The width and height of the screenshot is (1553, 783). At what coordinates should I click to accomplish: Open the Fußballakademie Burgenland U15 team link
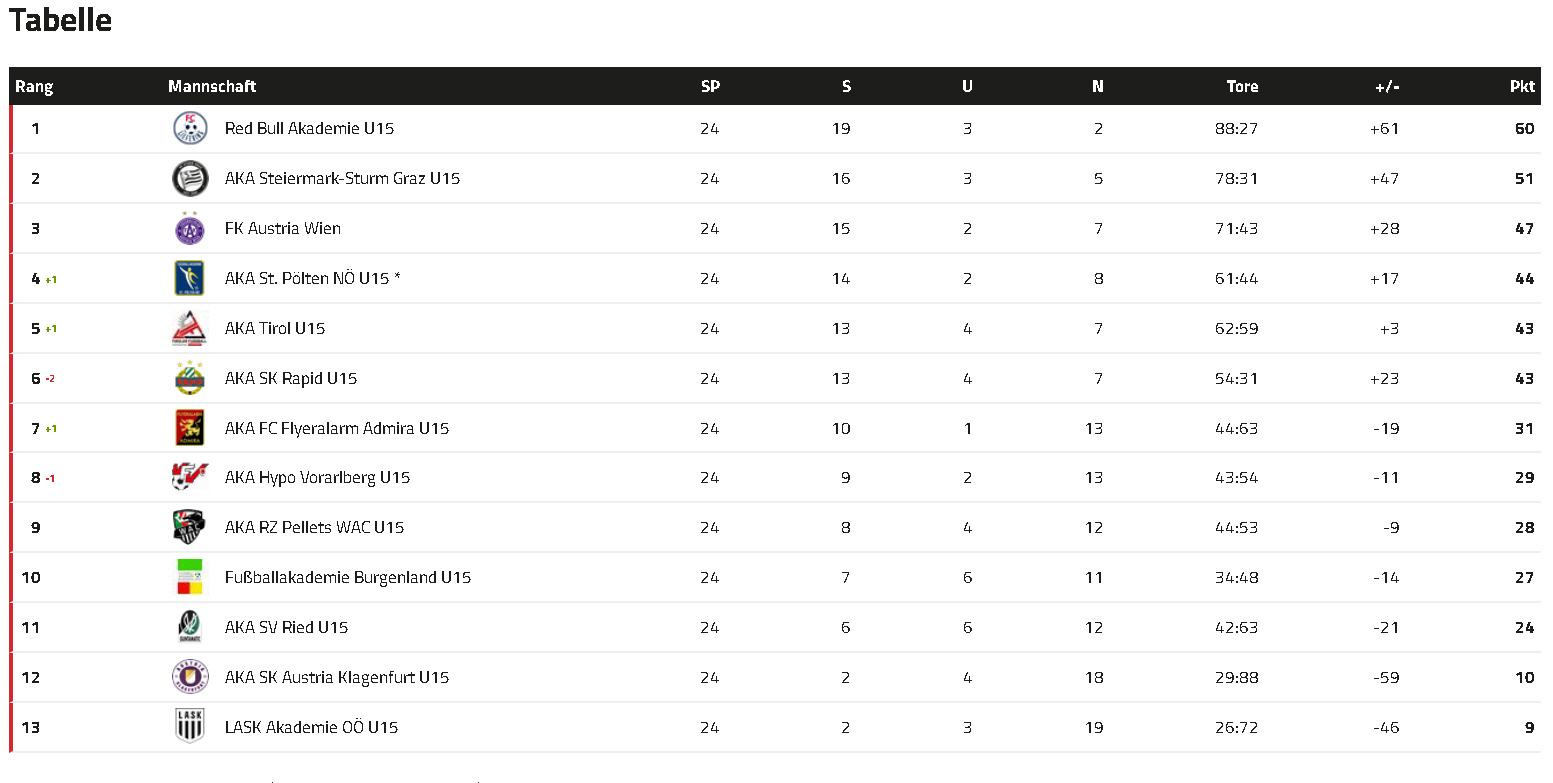(x=347, y=577)
